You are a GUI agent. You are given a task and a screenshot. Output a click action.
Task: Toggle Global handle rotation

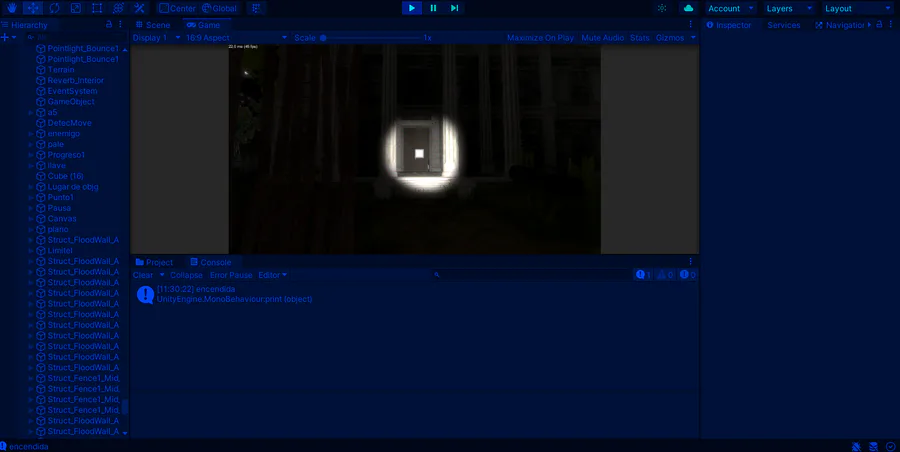(219, 8)
